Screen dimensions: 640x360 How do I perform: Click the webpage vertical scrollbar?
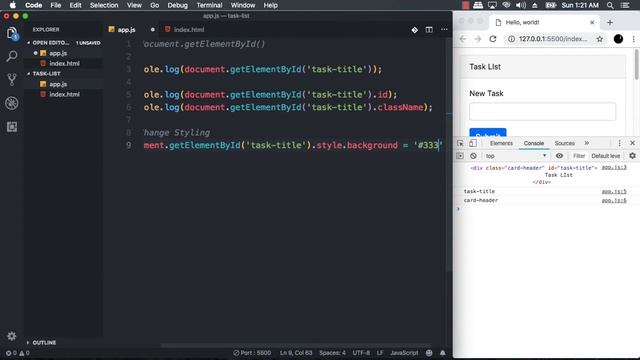636,65
